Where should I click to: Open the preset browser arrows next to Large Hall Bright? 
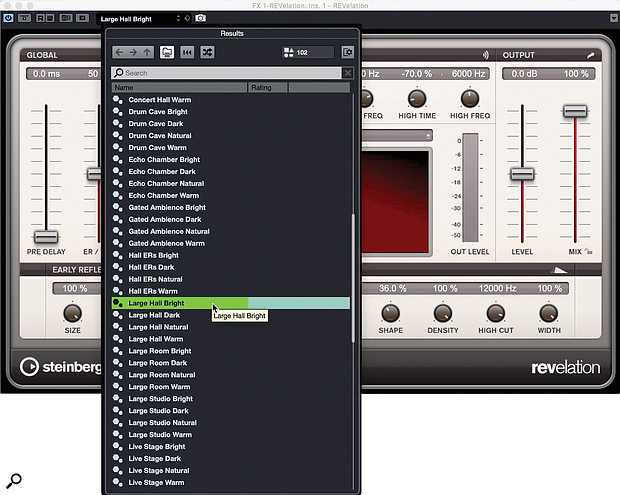(178, 19)
